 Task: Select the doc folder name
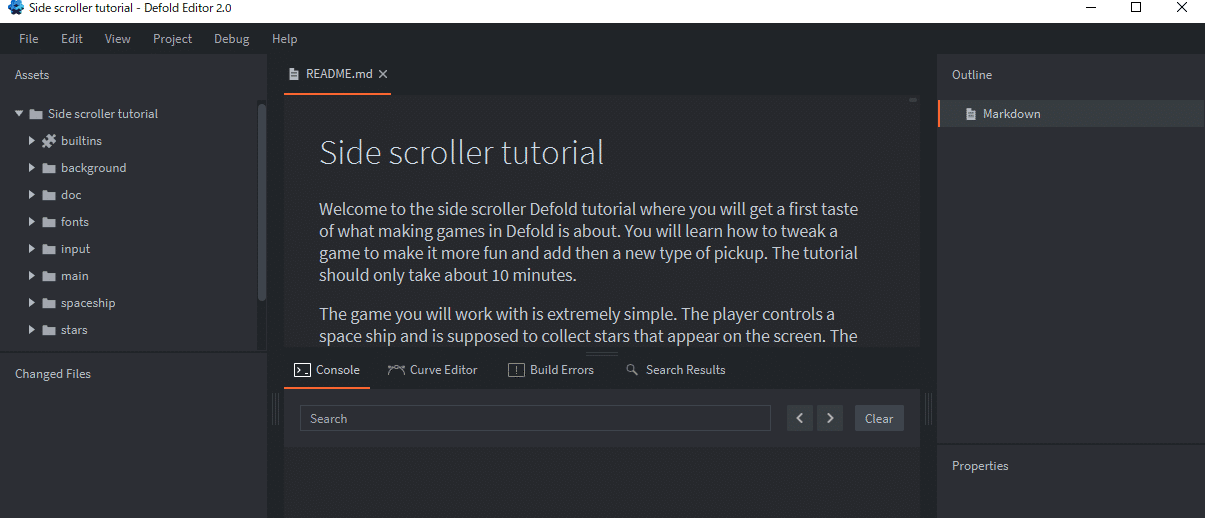point(71,195)
